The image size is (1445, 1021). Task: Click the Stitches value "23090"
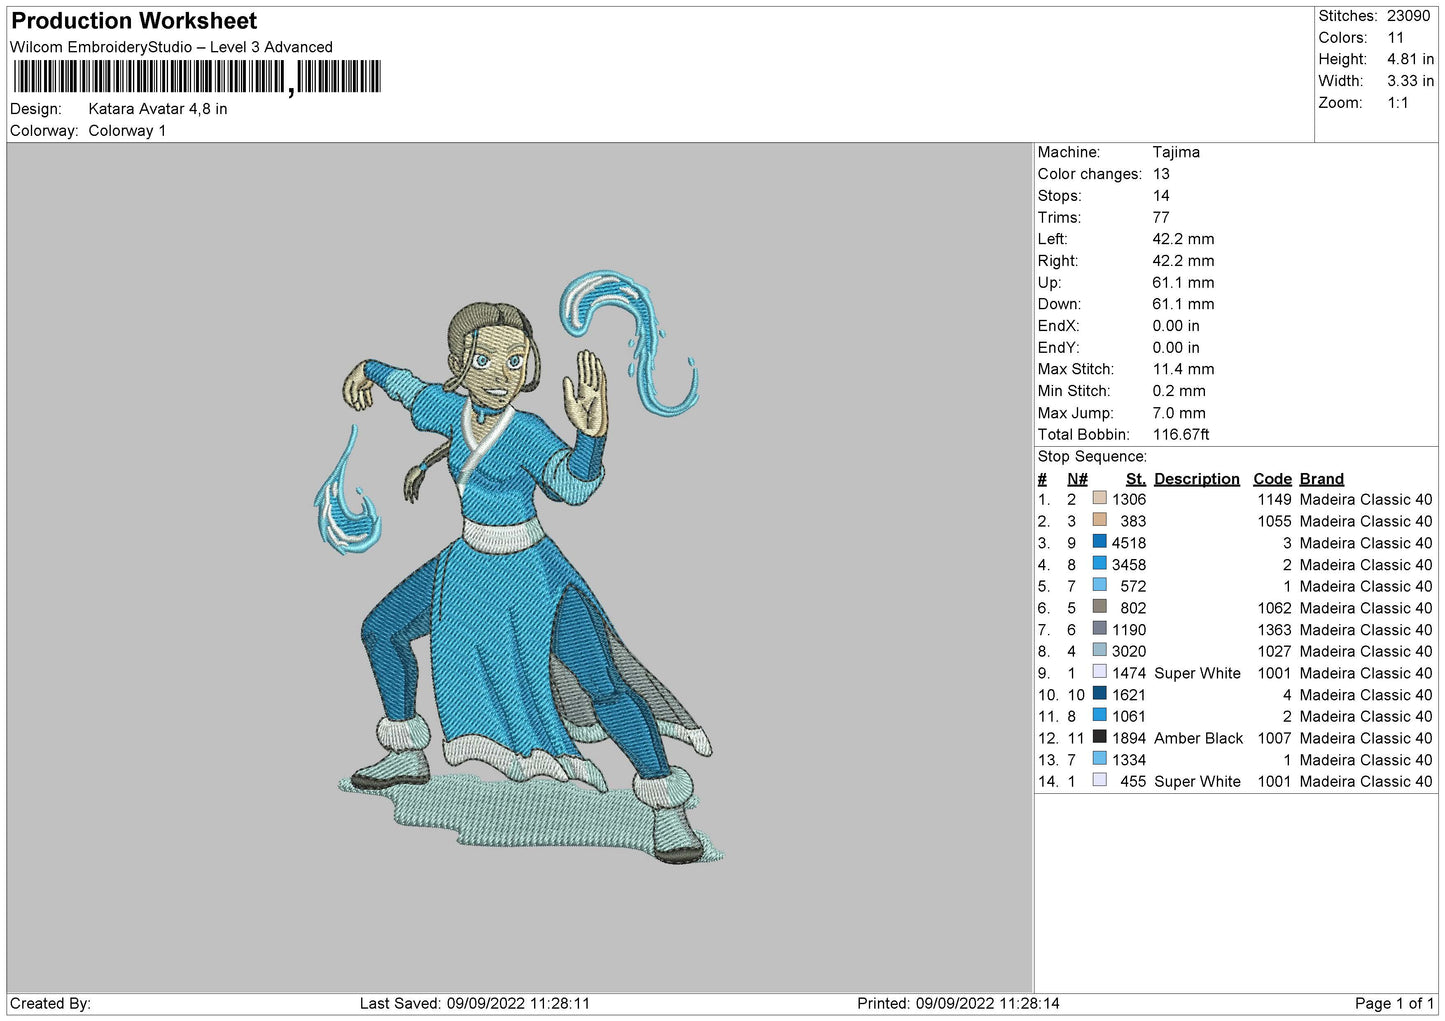point(1409,16)
